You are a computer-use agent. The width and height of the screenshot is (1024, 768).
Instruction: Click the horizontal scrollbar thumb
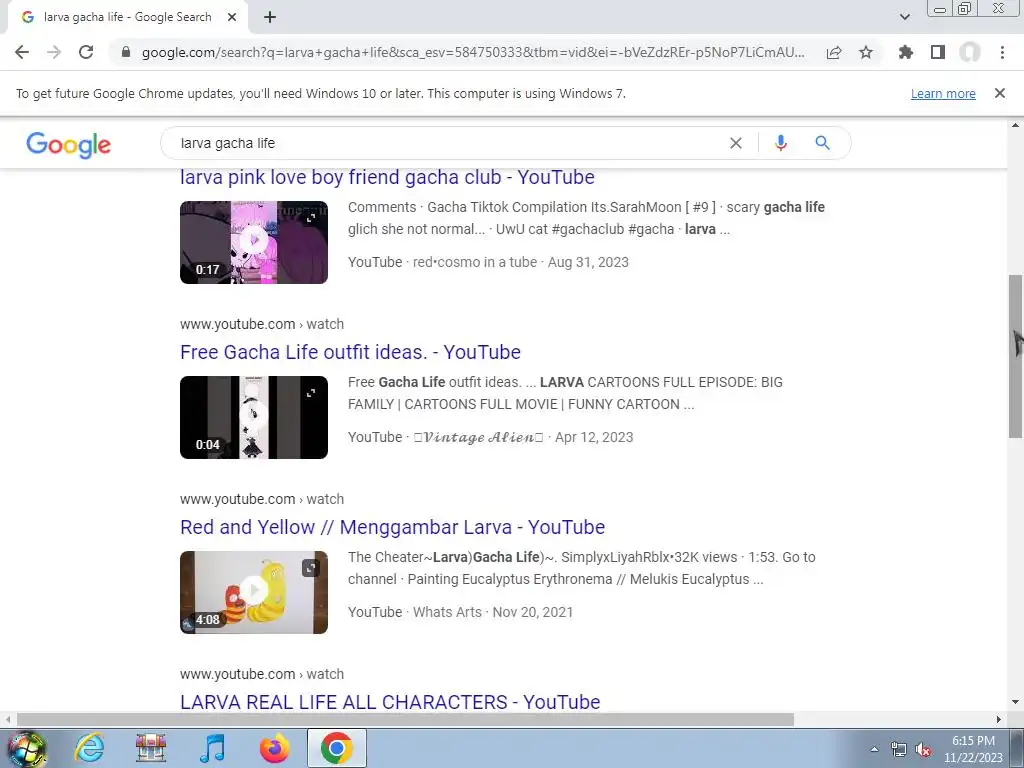click(x=405, y=720)
